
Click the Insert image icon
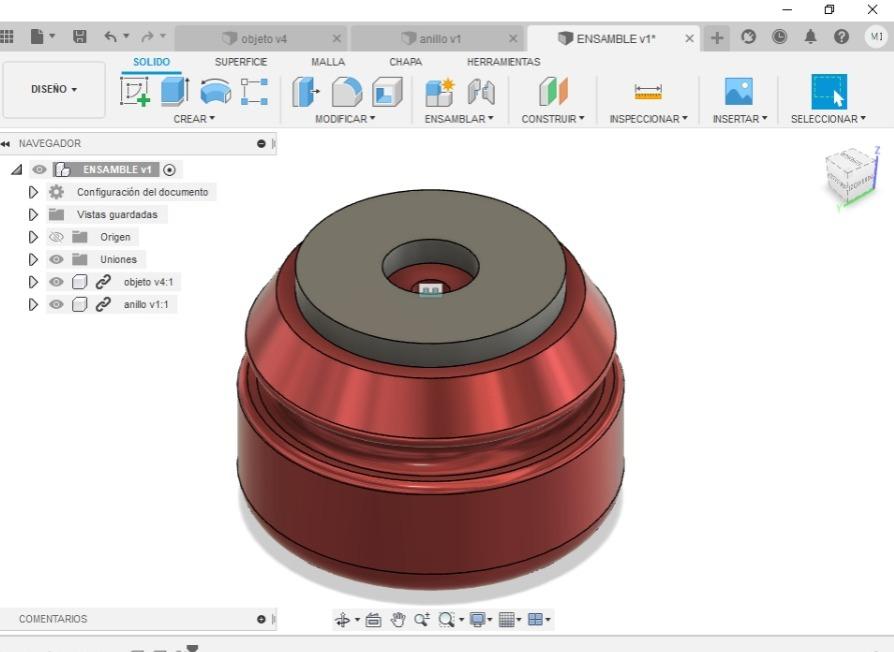pyautogui.click(x=739, y=92)
